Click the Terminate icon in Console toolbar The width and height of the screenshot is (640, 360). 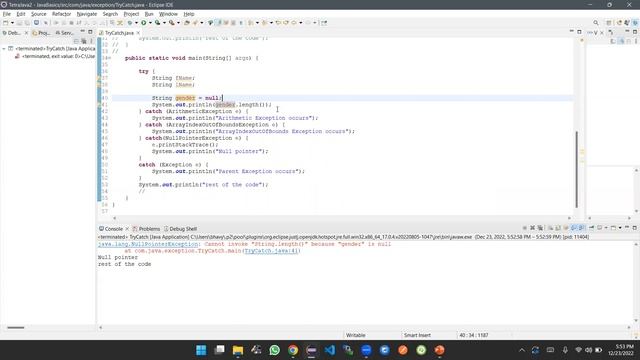(x=524, y=228)
